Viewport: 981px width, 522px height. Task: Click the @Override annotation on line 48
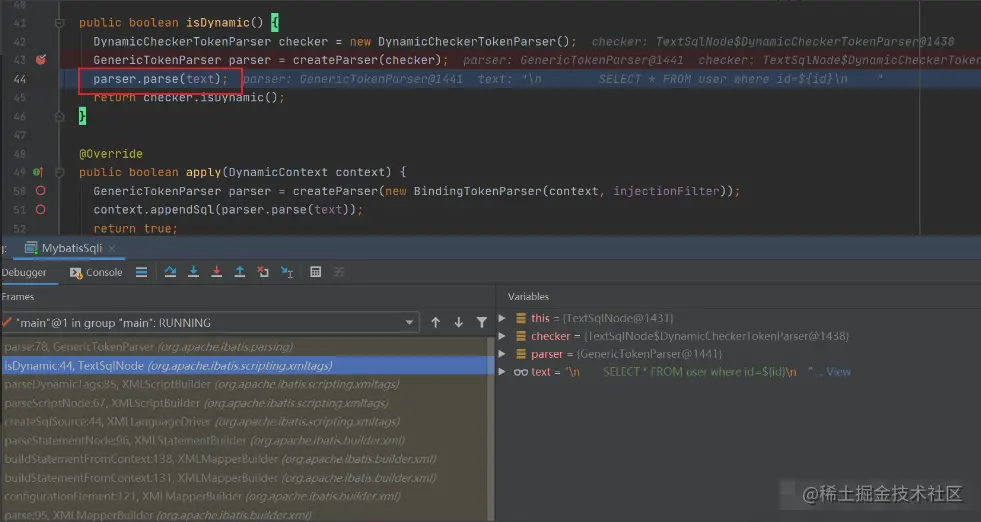point(111,153)
